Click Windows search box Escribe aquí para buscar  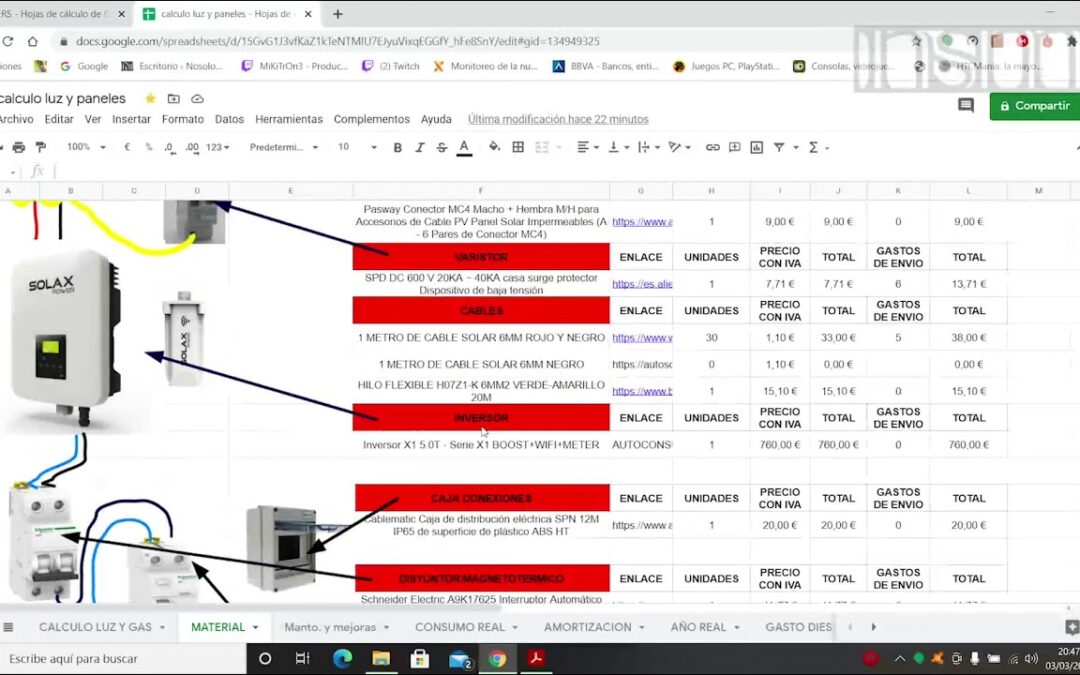[123, 659]
